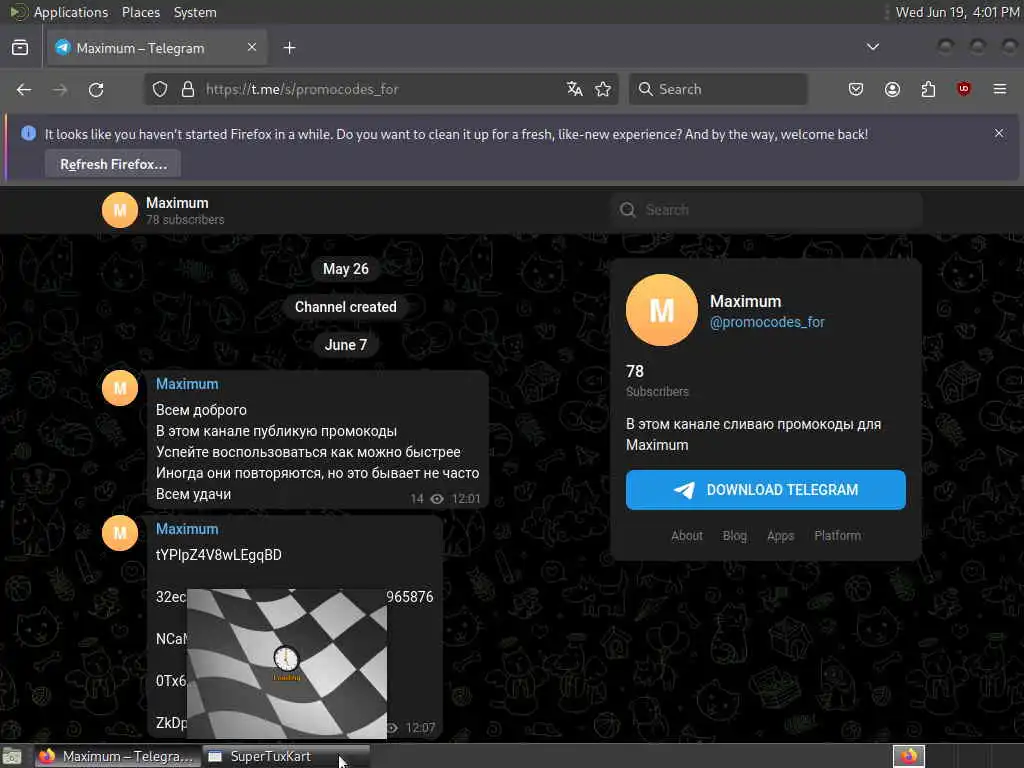The height and width of the screenshot is (768, 1024).
Task: Open the Firefox View recent browsing icon
Action: coord(20,48)
